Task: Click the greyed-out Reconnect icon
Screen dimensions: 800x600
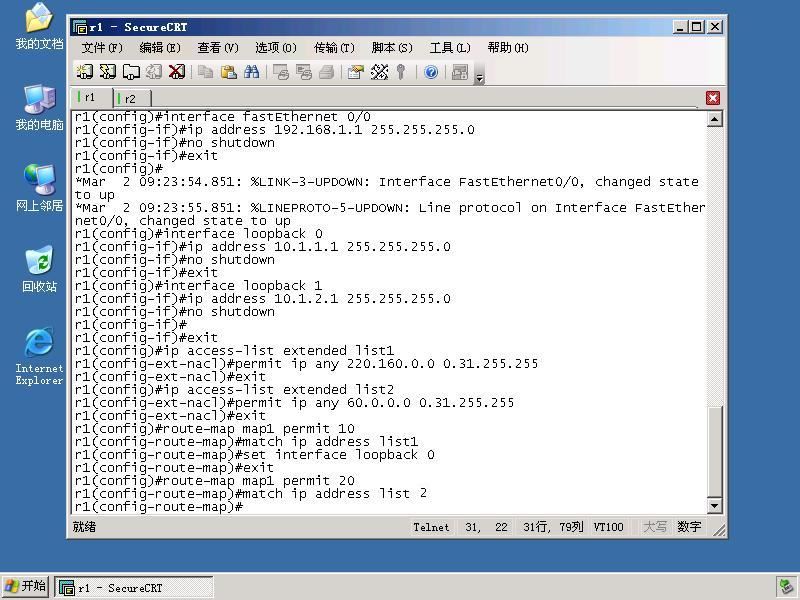Action: 154,72
